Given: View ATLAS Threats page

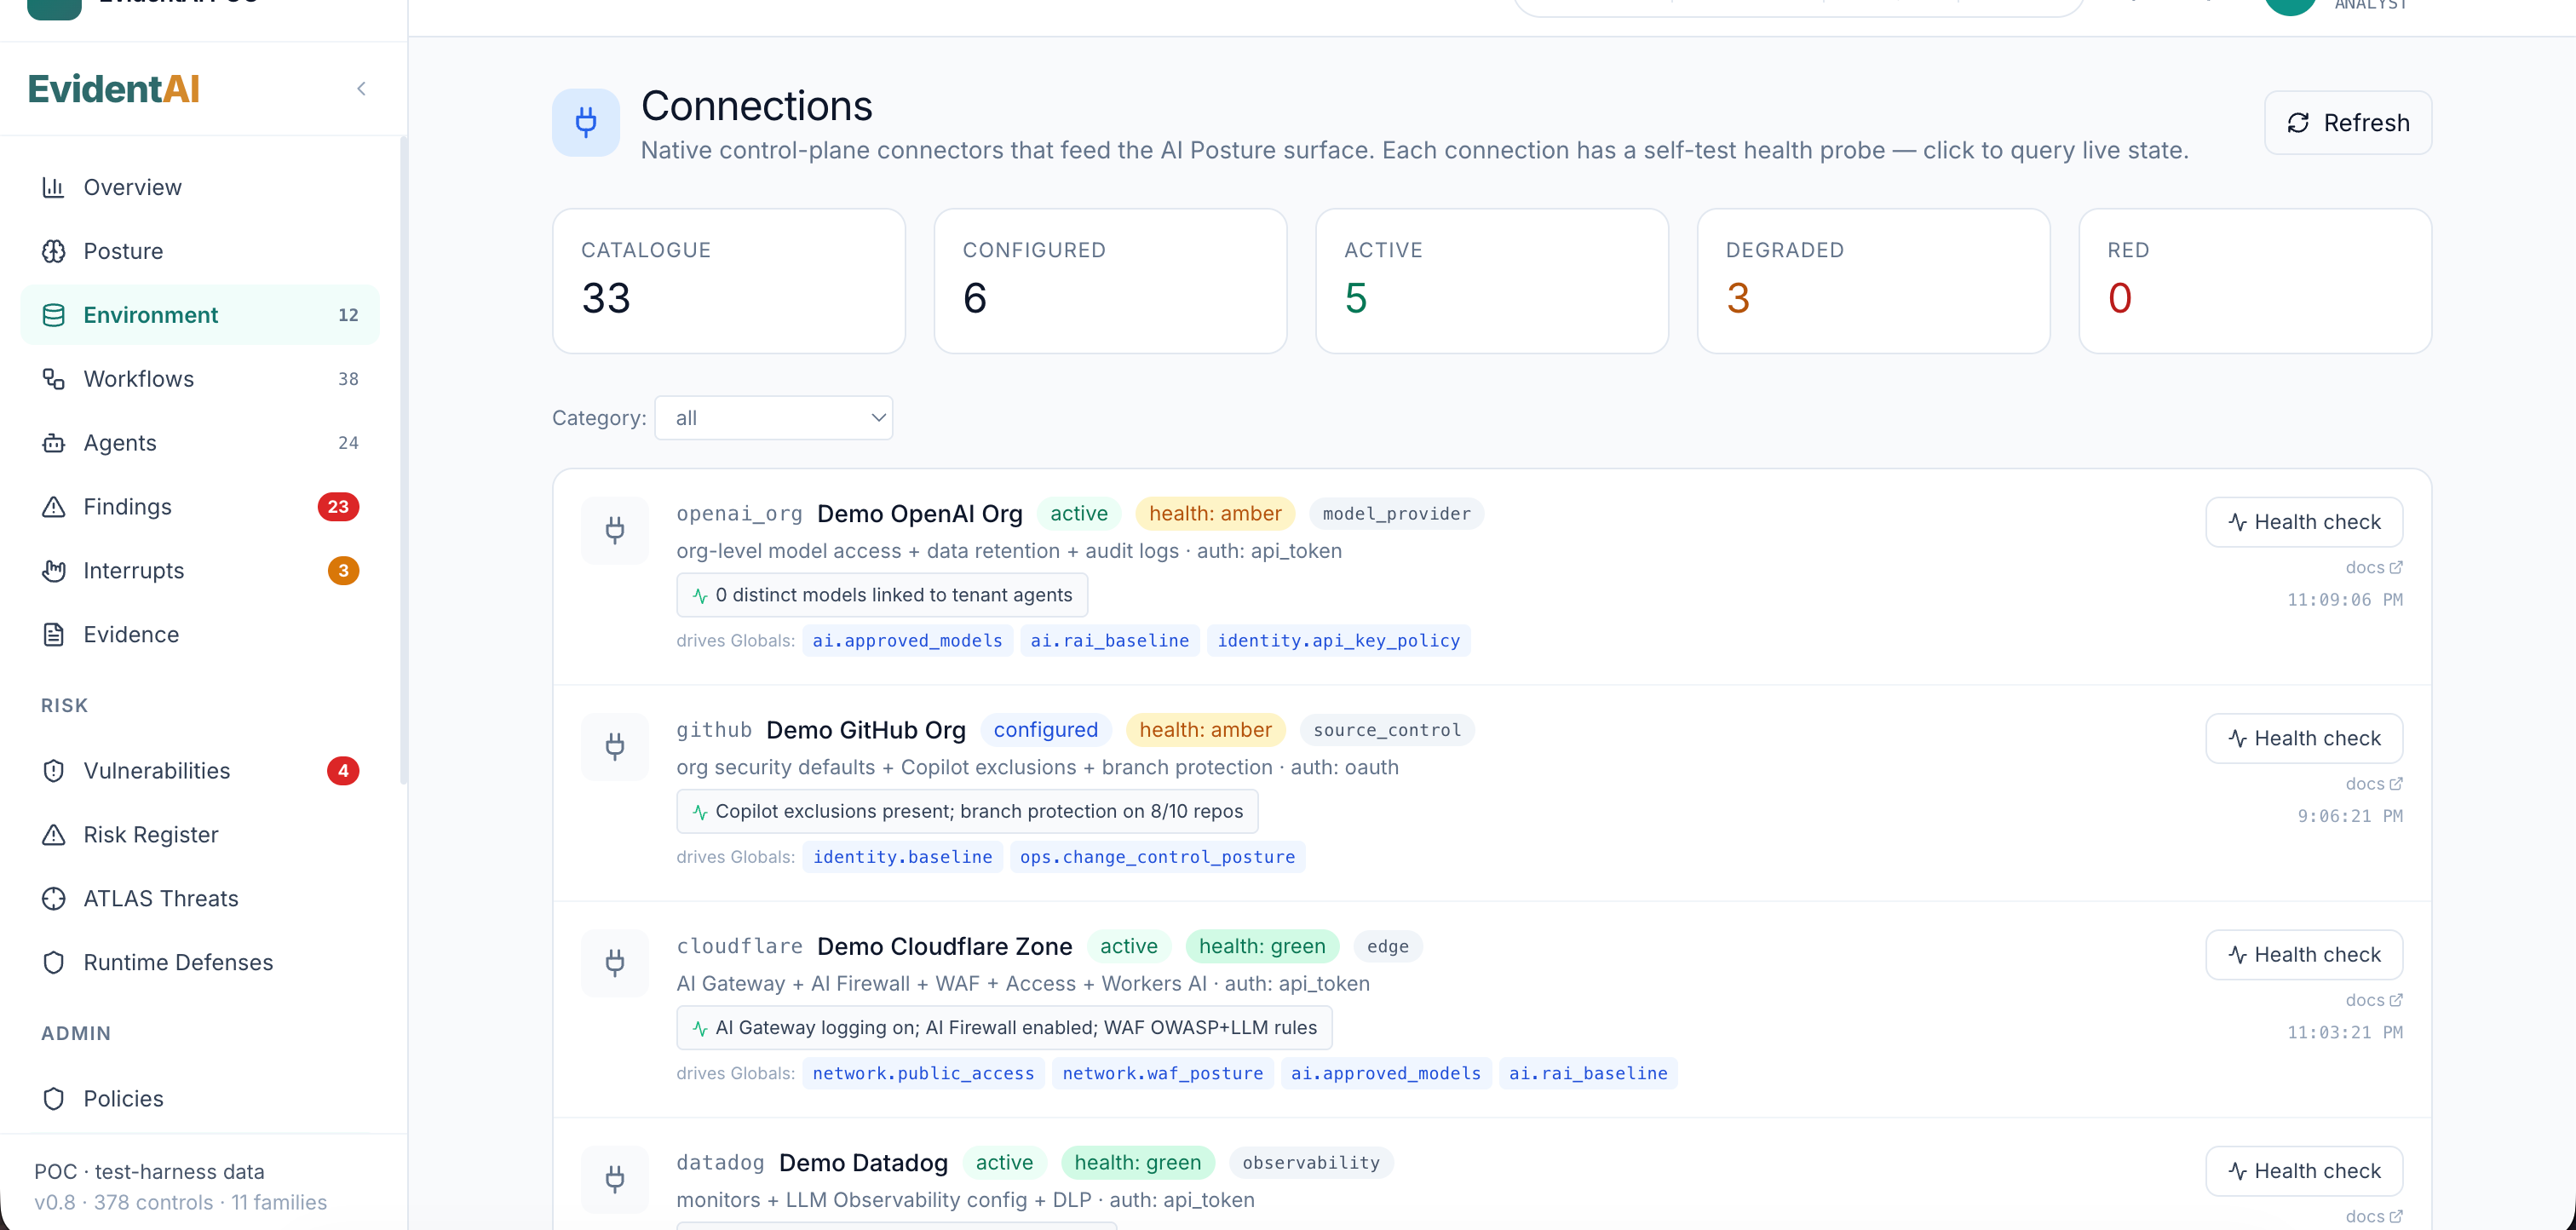Looking at the screenshot, I should point(200,899).
